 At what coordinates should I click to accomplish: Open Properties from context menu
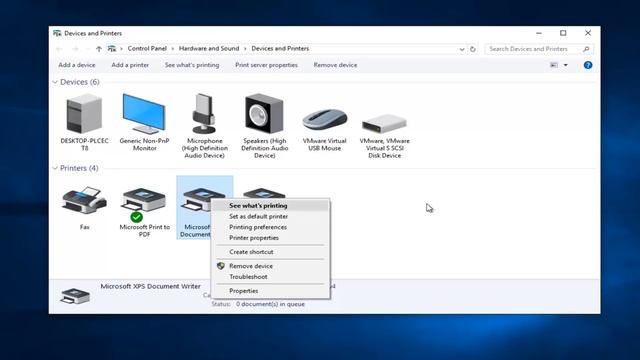[270, 291]
